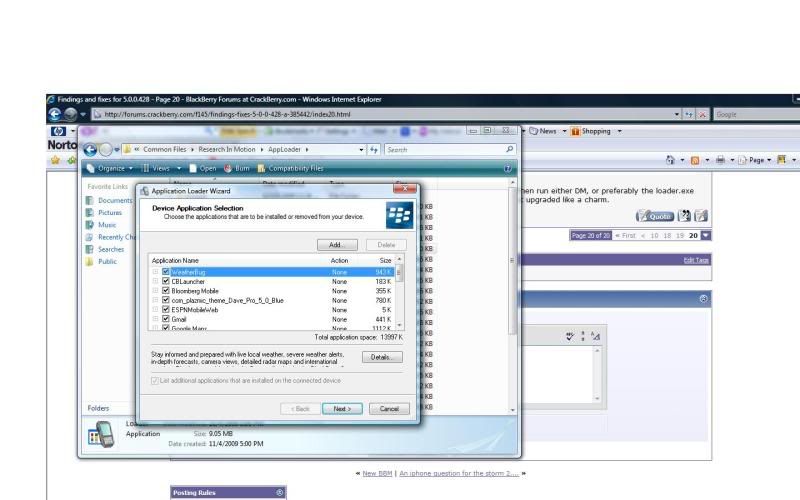Viewport: 800px width, 500px height.
Task: Expand the Gmail tree node
Action: tap(155, 319)
